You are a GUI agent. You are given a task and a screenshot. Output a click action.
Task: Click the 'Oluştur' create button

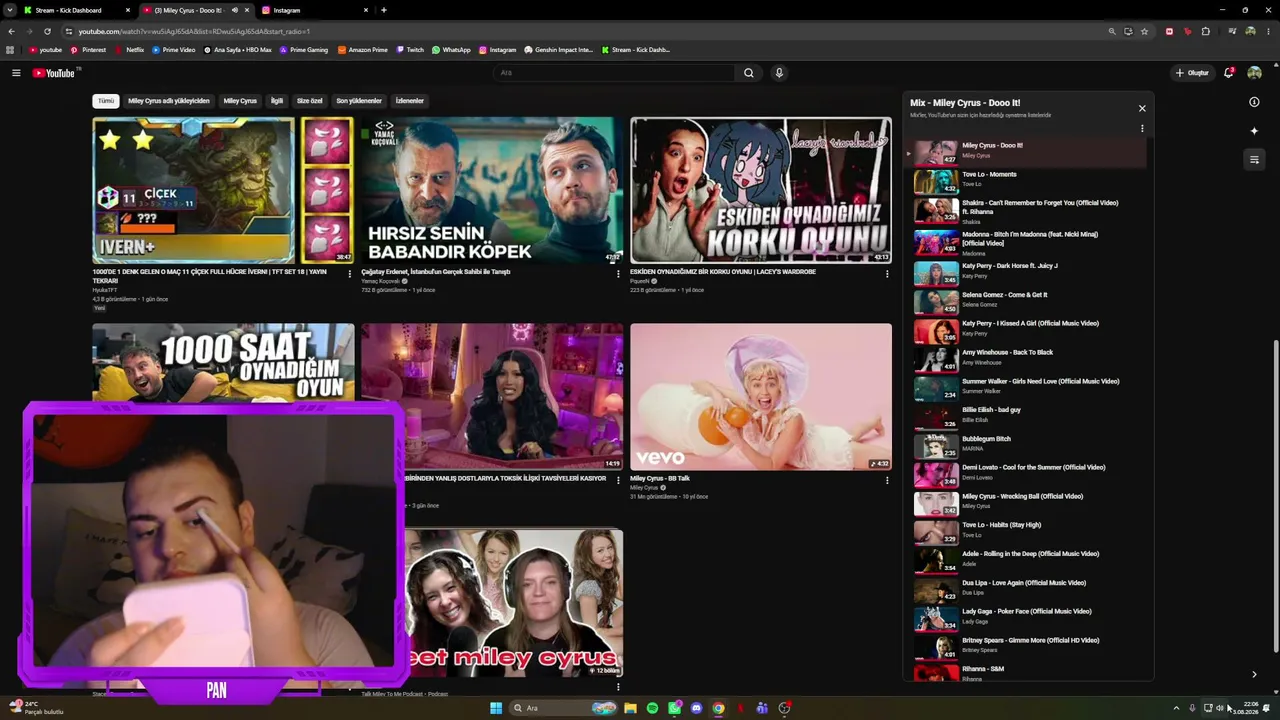click(x=1192, y=73)
